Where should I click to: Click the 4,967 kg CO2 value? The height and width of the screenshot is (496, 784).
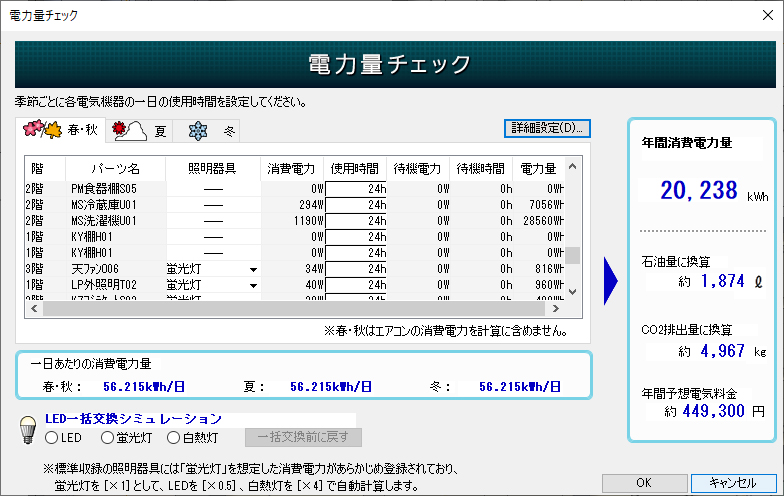722,351
